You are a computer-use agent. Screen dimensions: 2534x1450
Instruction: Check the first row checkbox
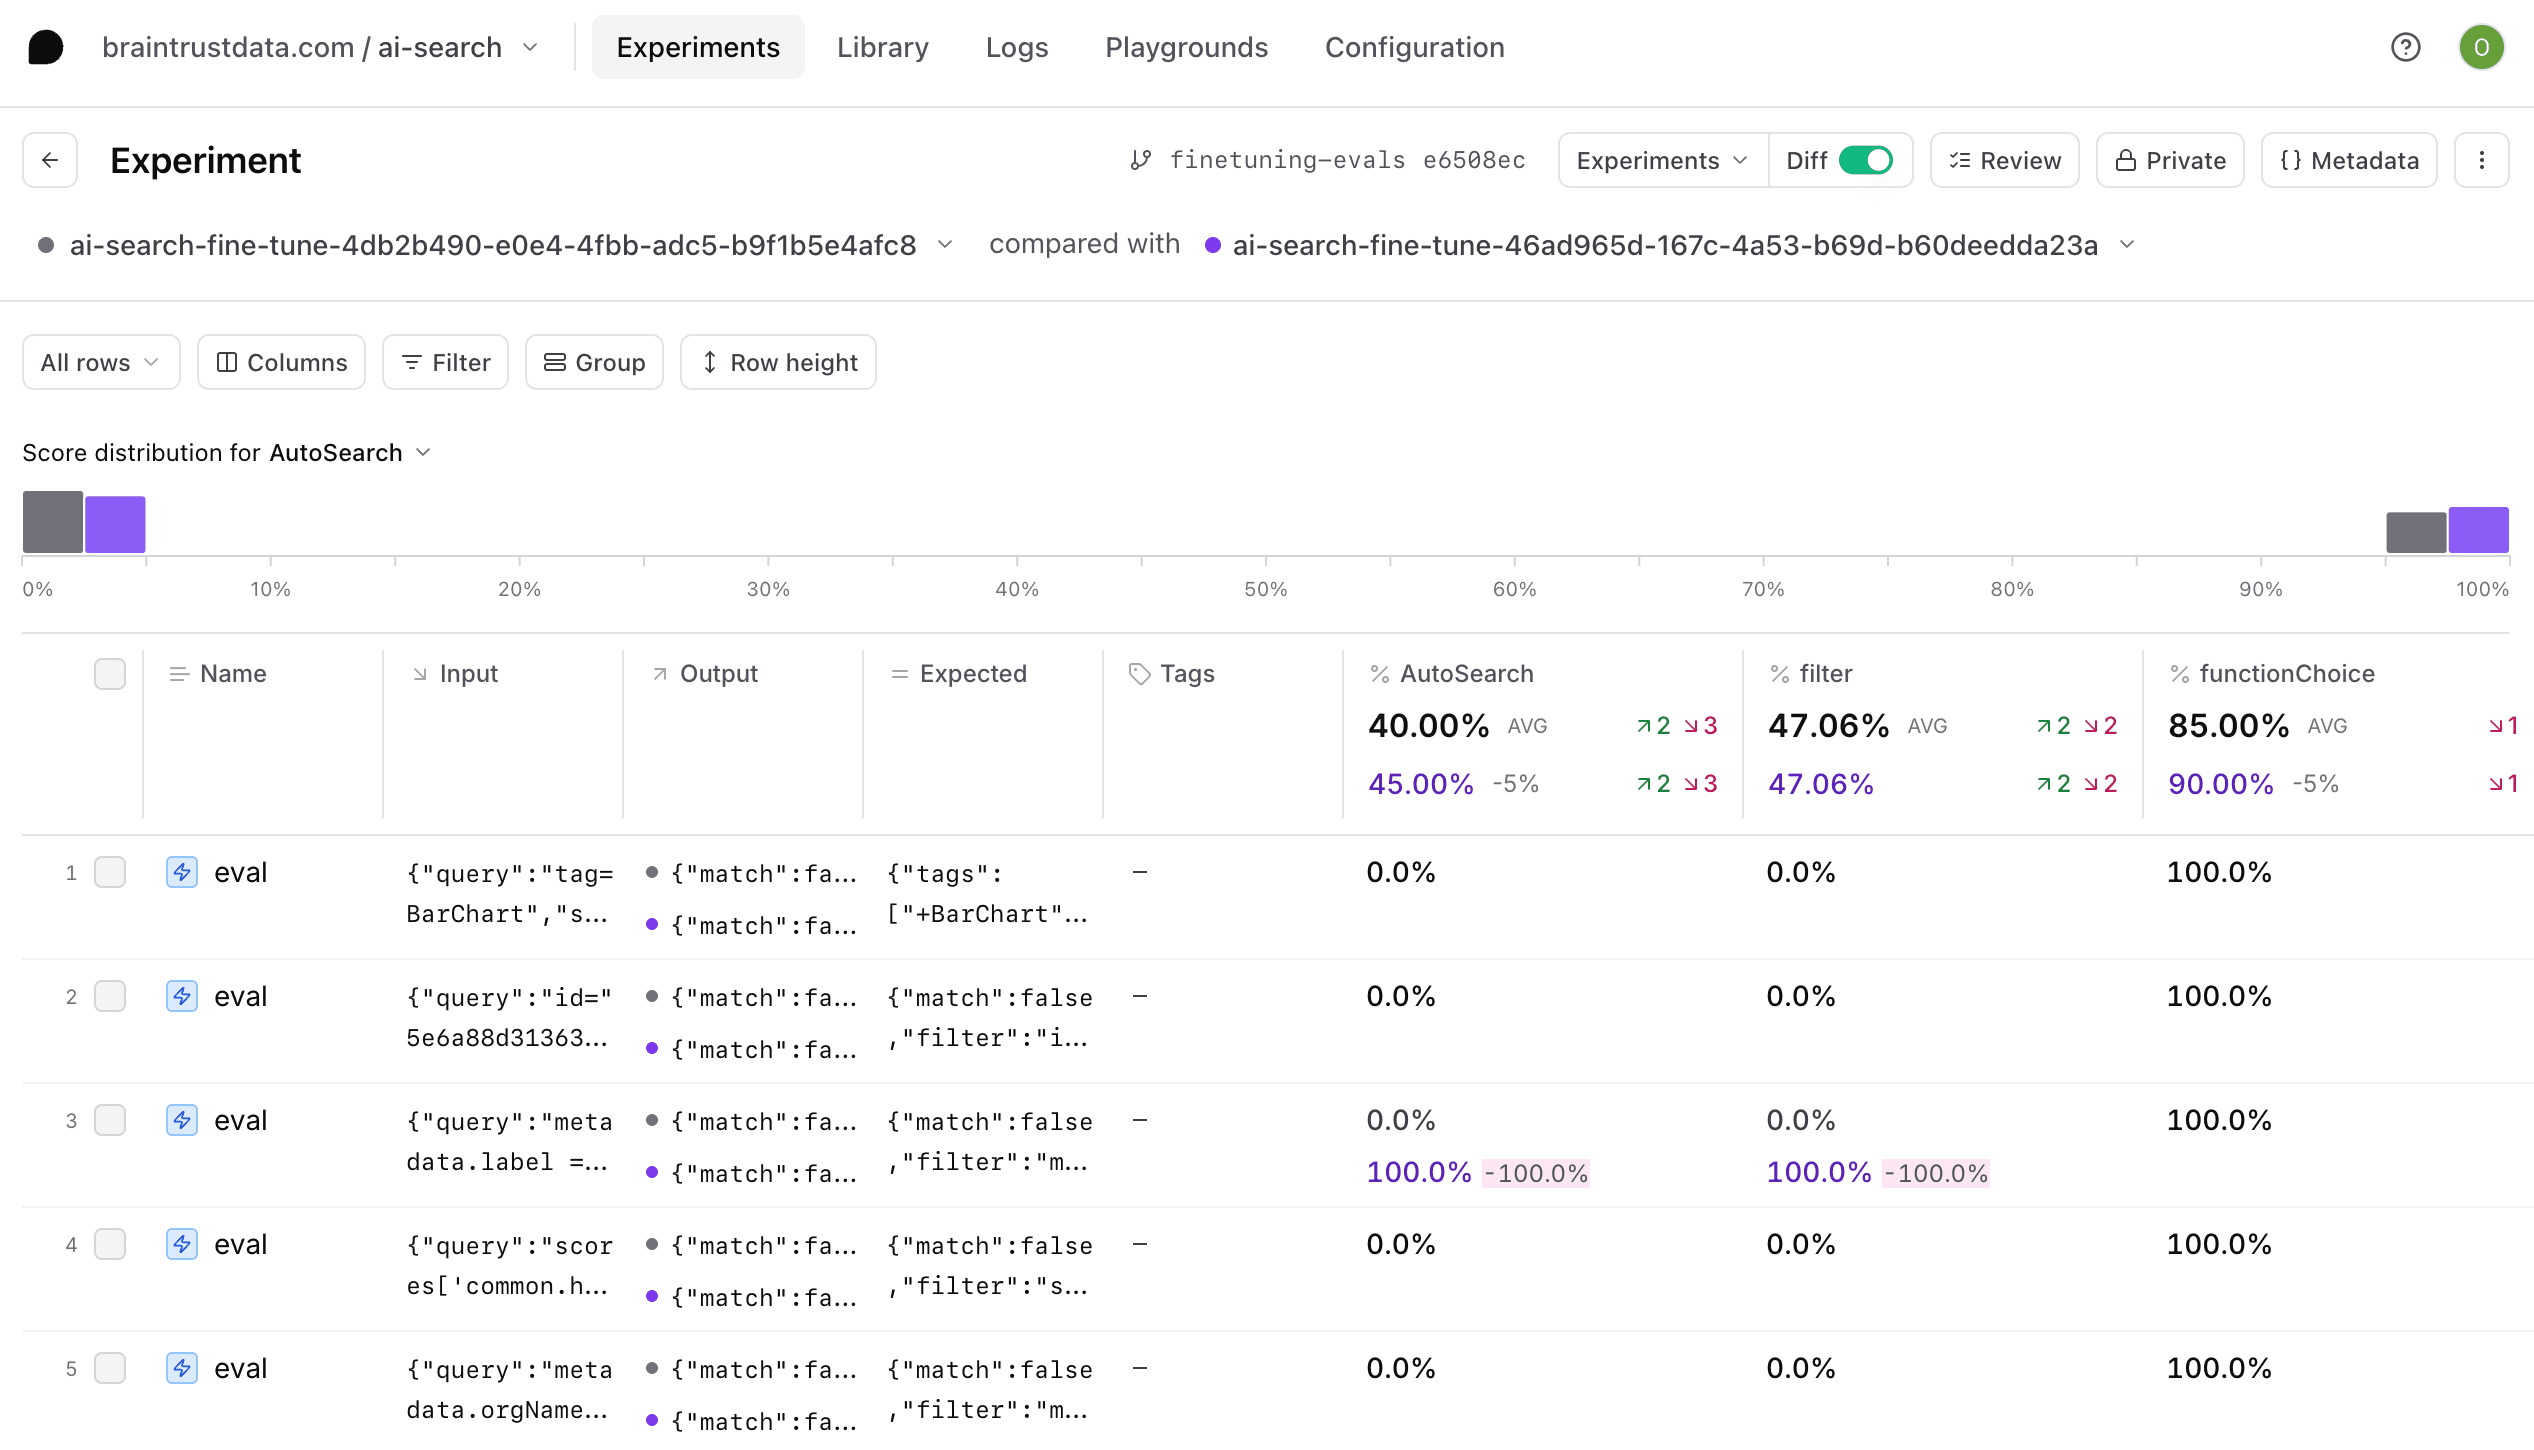(x=108, y=870)
